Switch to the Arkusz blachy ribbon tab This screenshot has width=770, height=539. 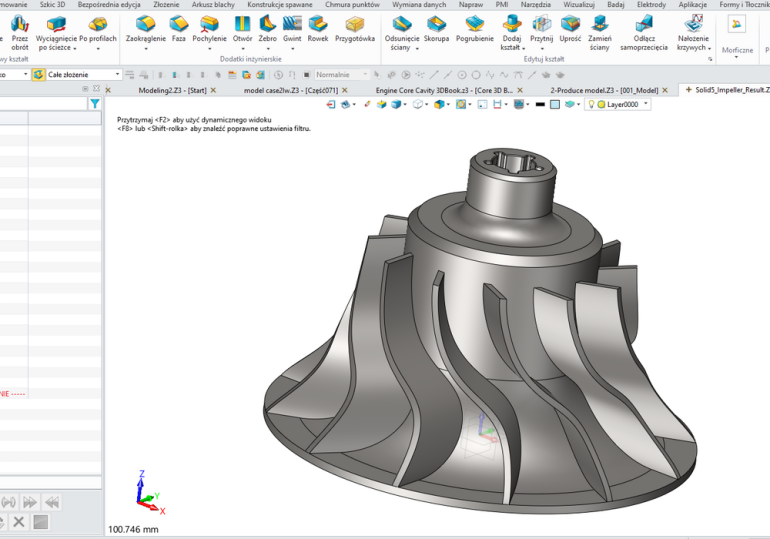[x=209, y=5]
